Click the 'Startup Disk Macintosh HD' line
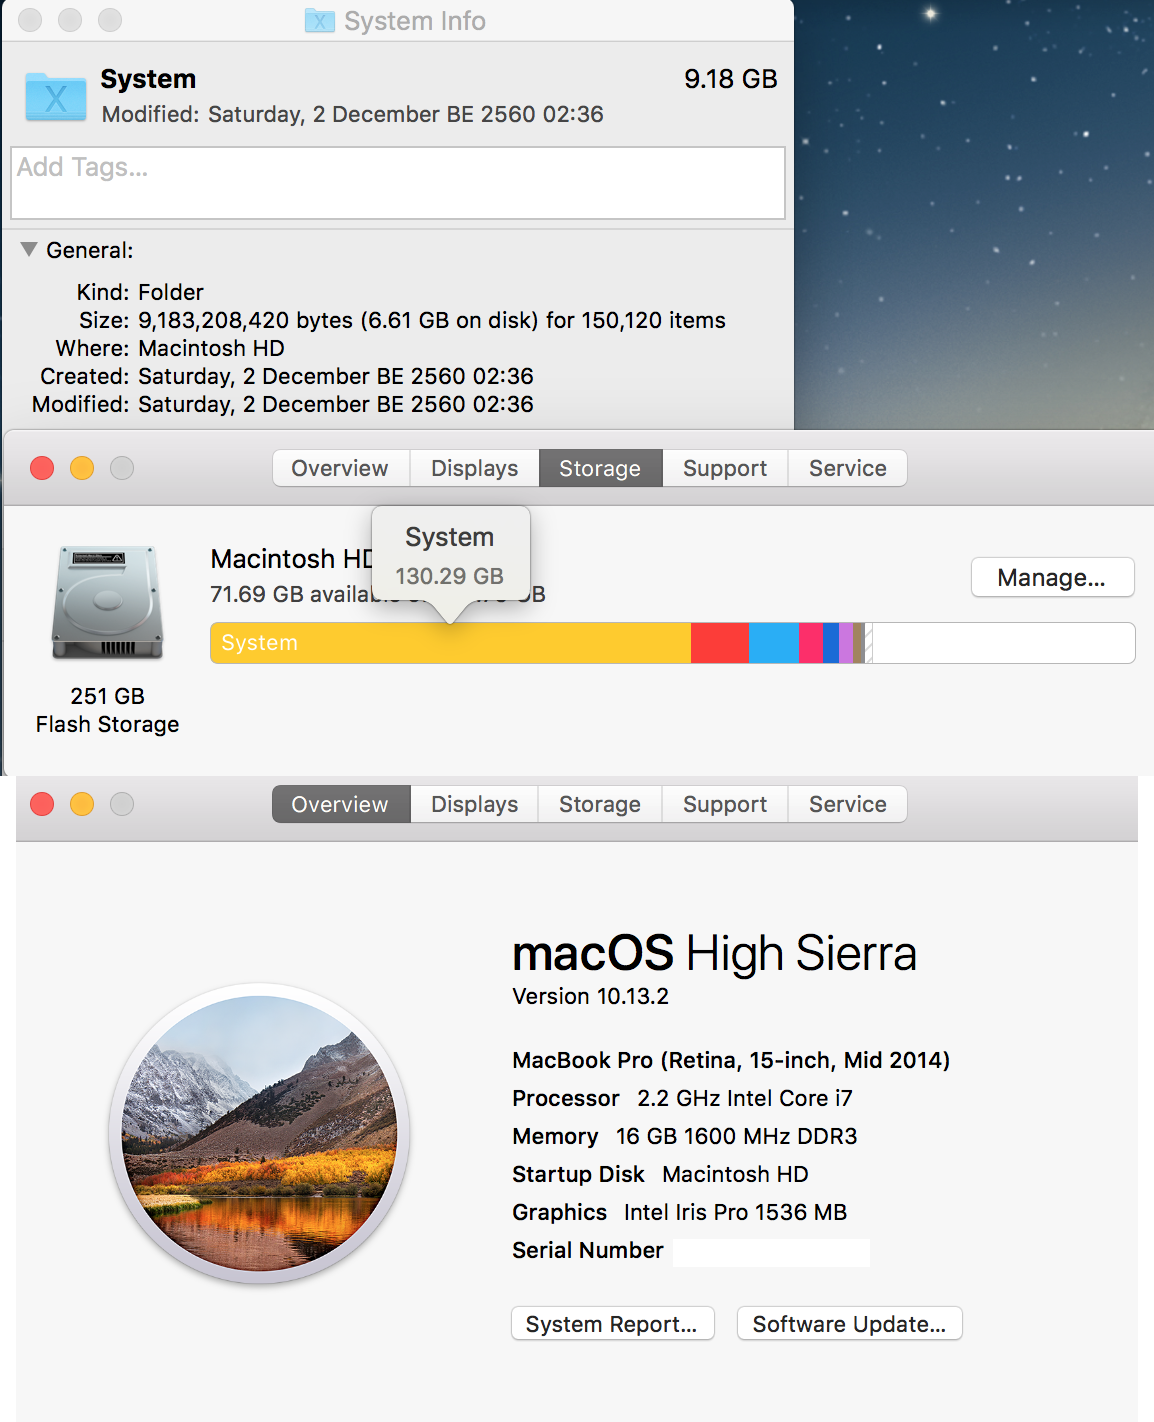 coord(660,1174)
